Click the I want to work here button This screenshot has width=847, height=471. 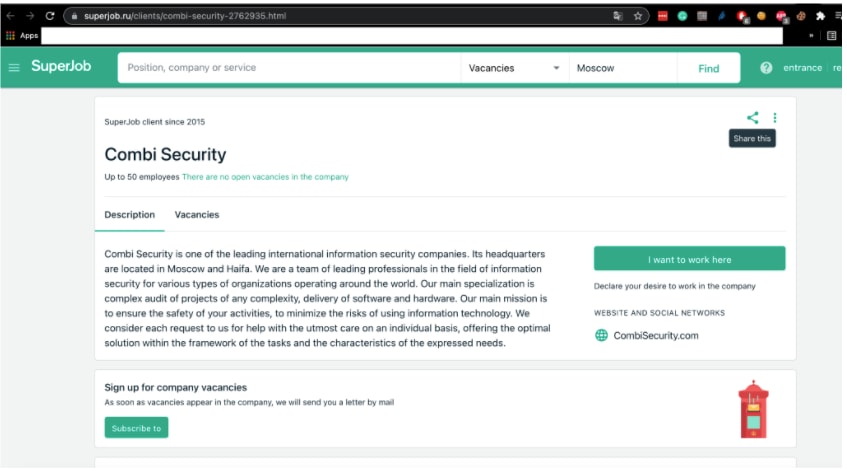(x=689, y=259)
